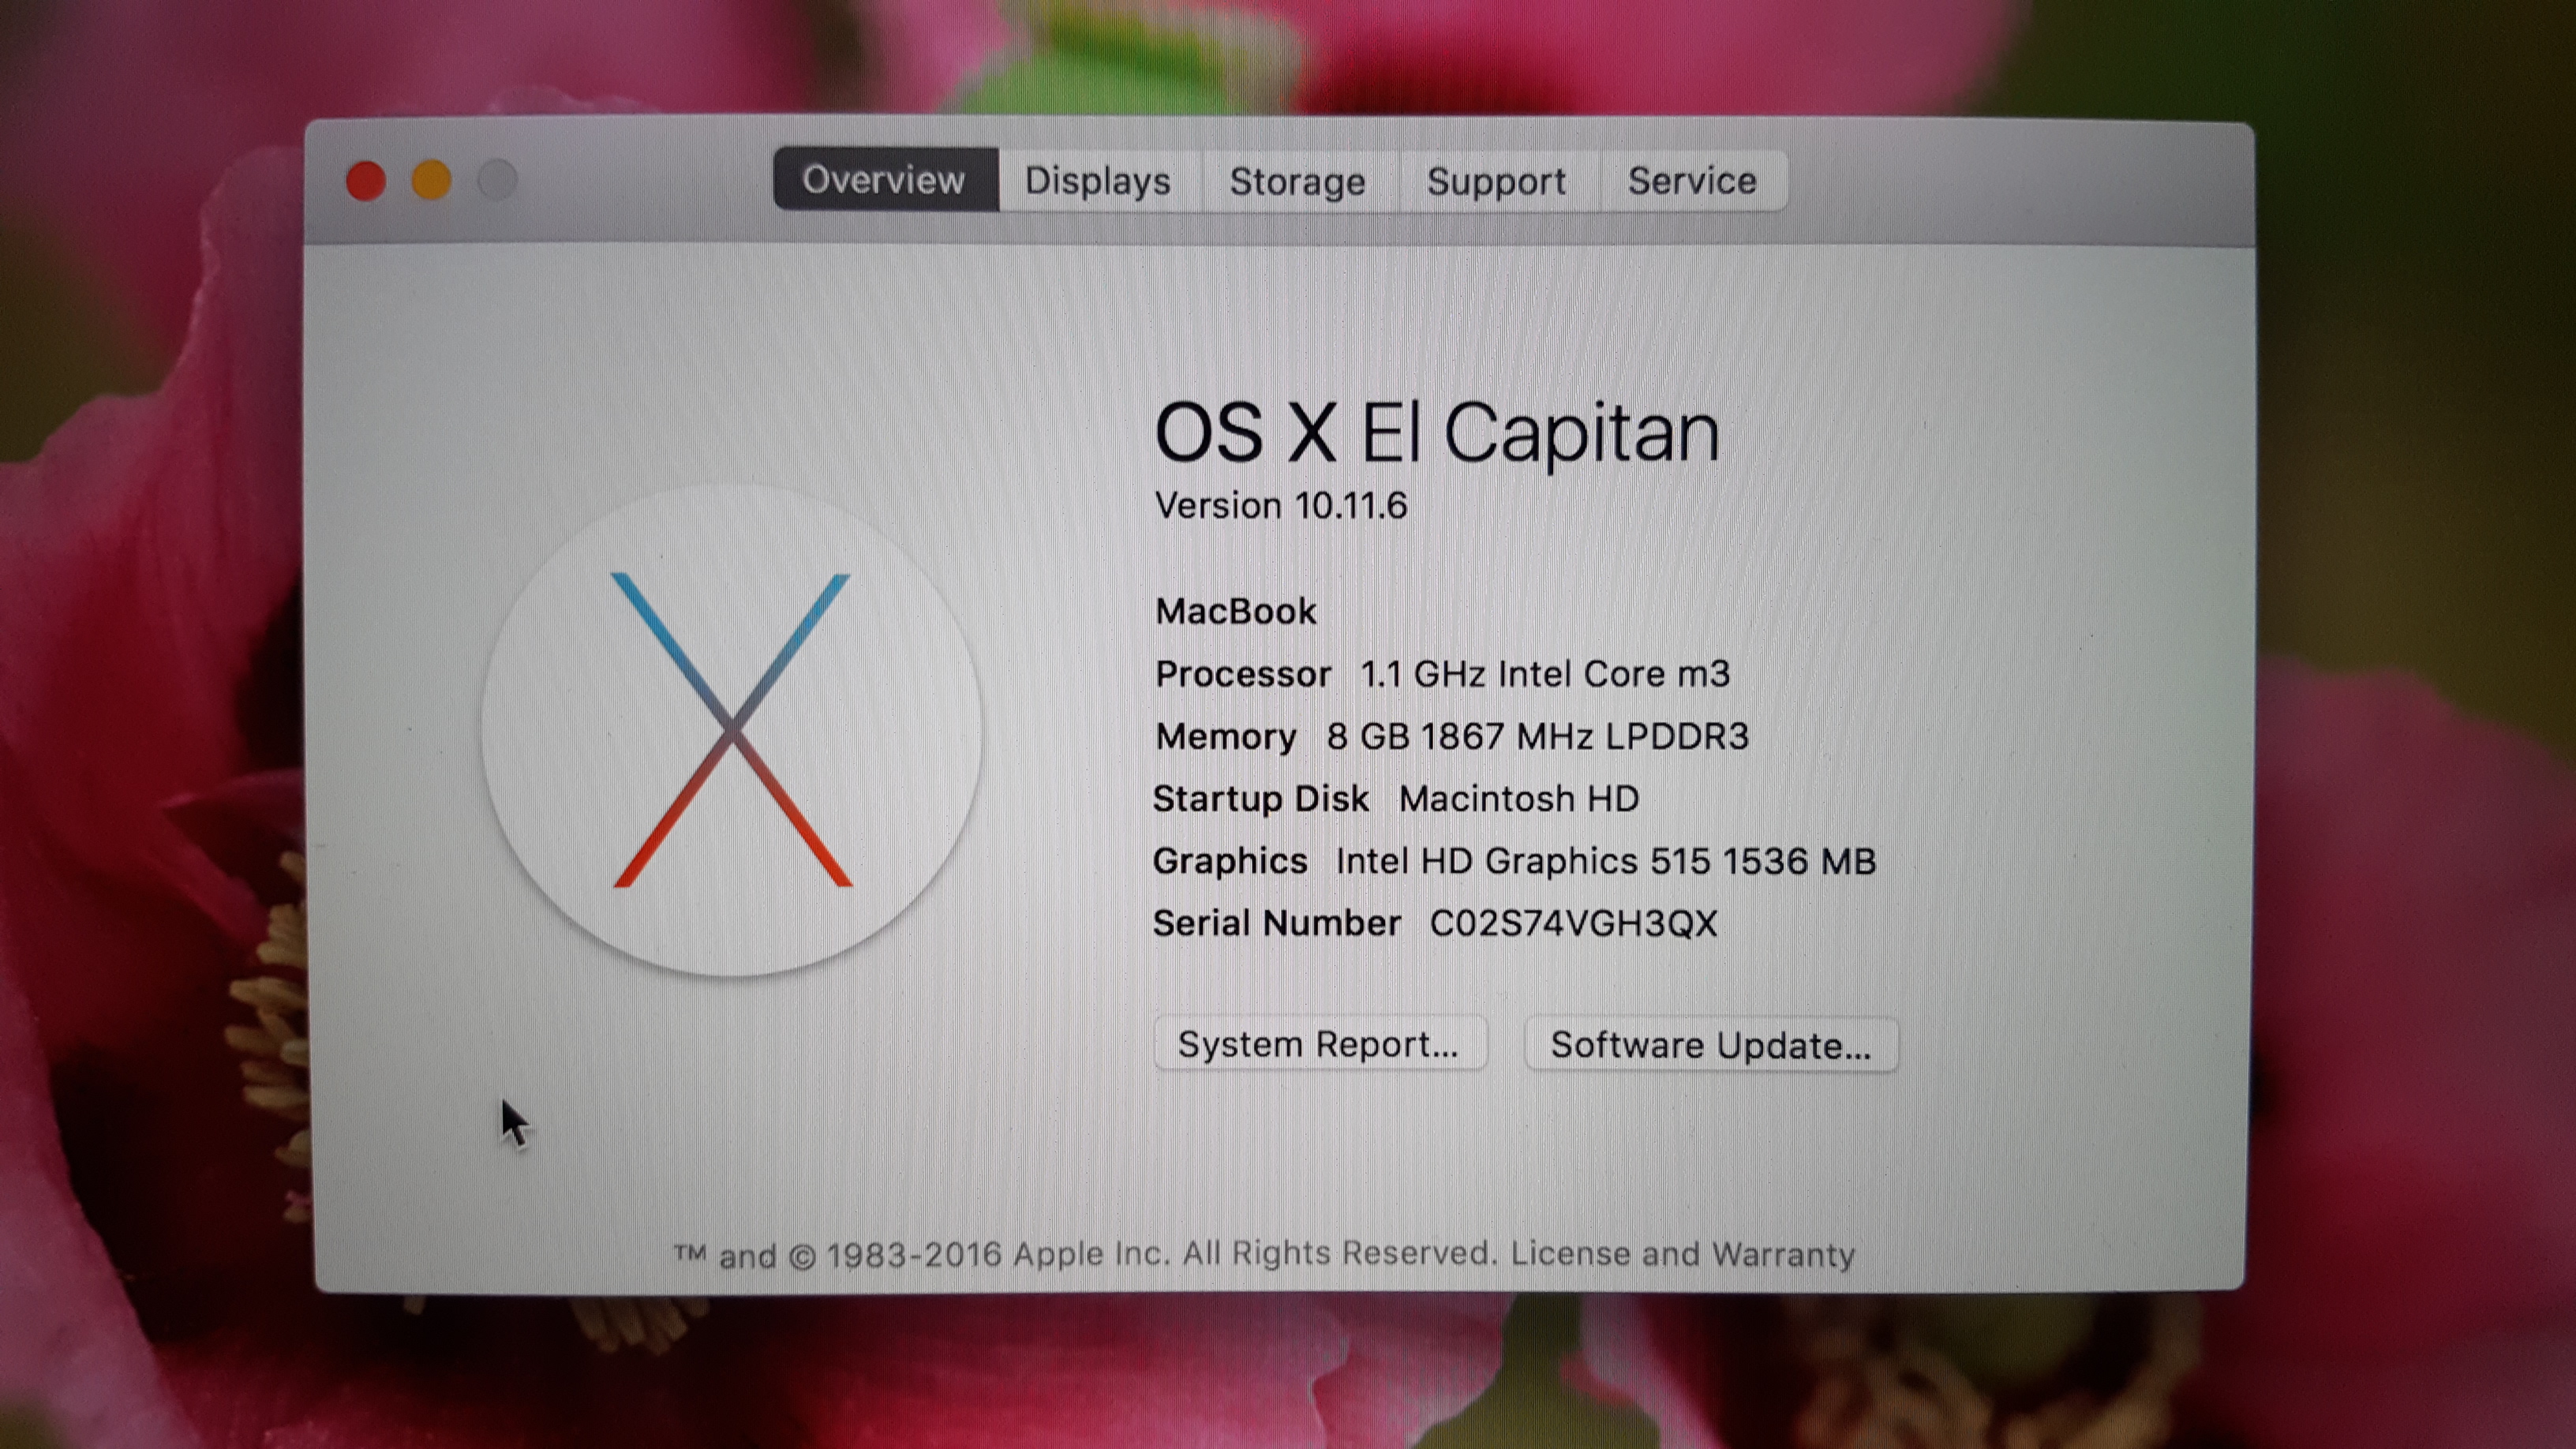
Task: Click the MacBook model name
Action: tap(1236, 611)
